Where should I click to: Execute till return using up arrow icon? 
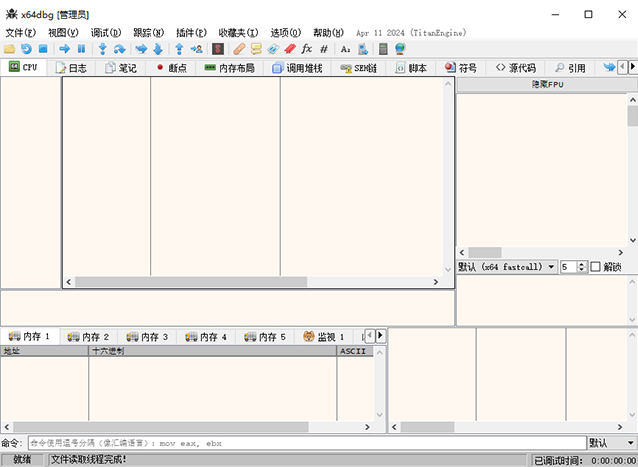tap(179, 49)
